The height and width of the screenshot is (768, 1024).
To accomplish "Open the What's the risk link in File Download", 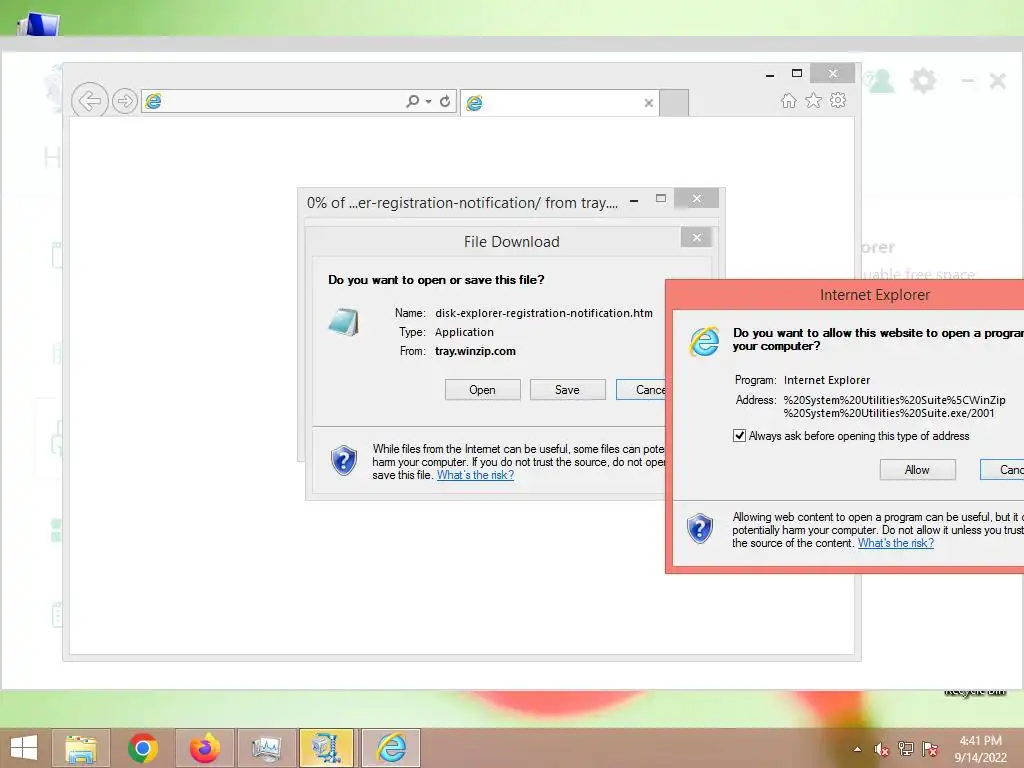I will coord(475,475).
